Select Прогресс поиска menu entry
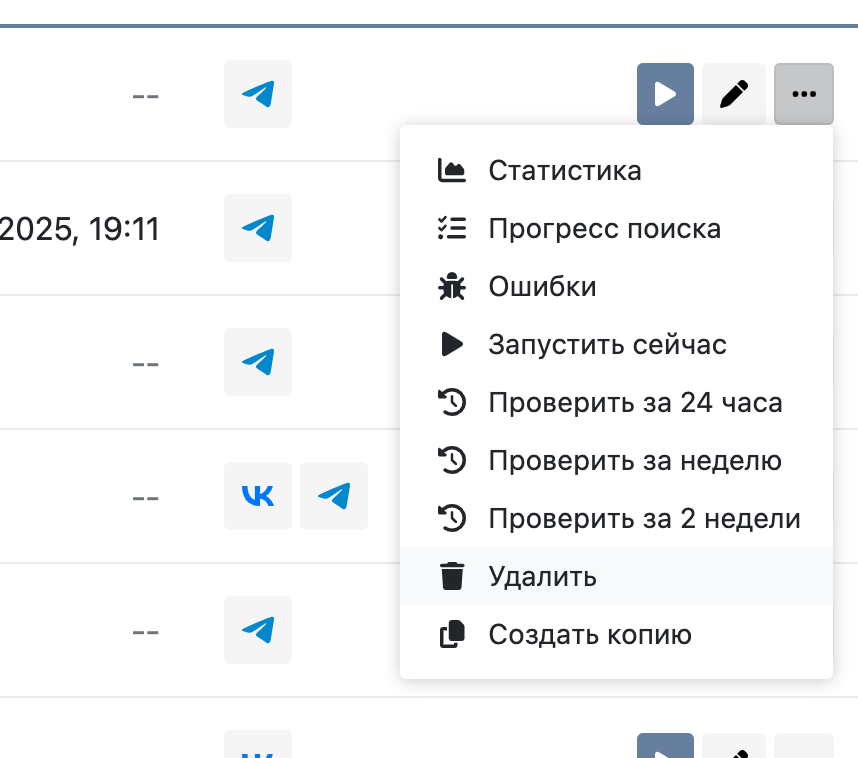Image resolution: width=858 pixels, height=758 pixels. (604, 228)
